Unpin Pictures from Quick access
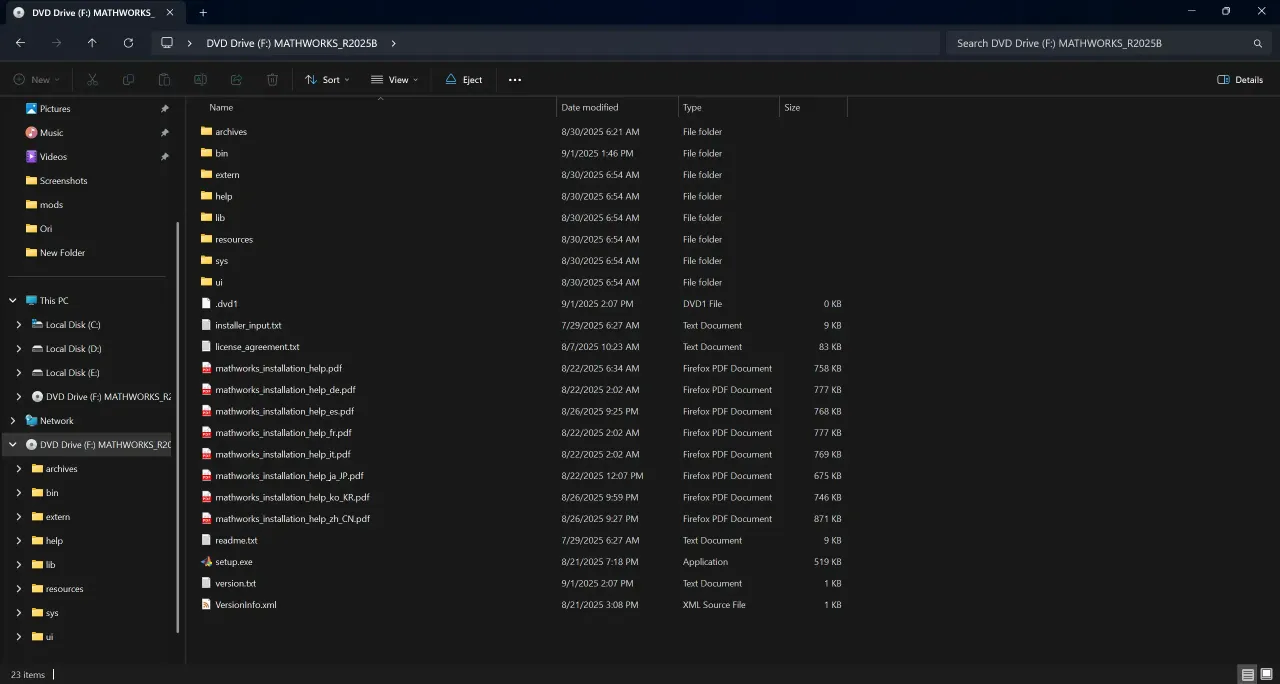Screen dimensions: 1280x684 [x=165, y=109]
